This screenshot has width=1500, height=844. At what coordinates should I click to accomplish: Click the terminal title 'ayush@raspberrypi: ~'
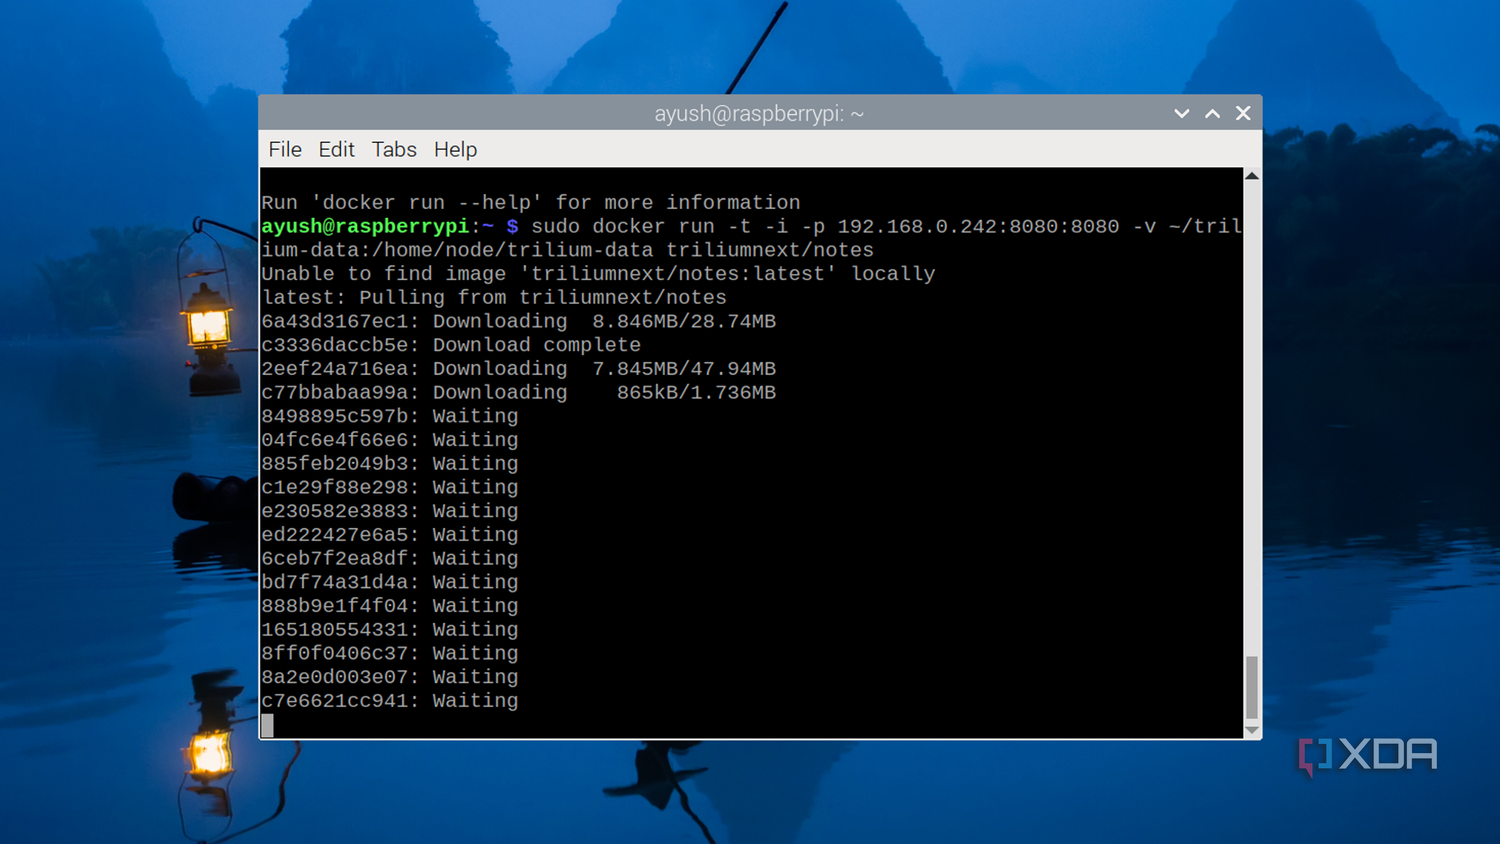click(x=759, y=114)
